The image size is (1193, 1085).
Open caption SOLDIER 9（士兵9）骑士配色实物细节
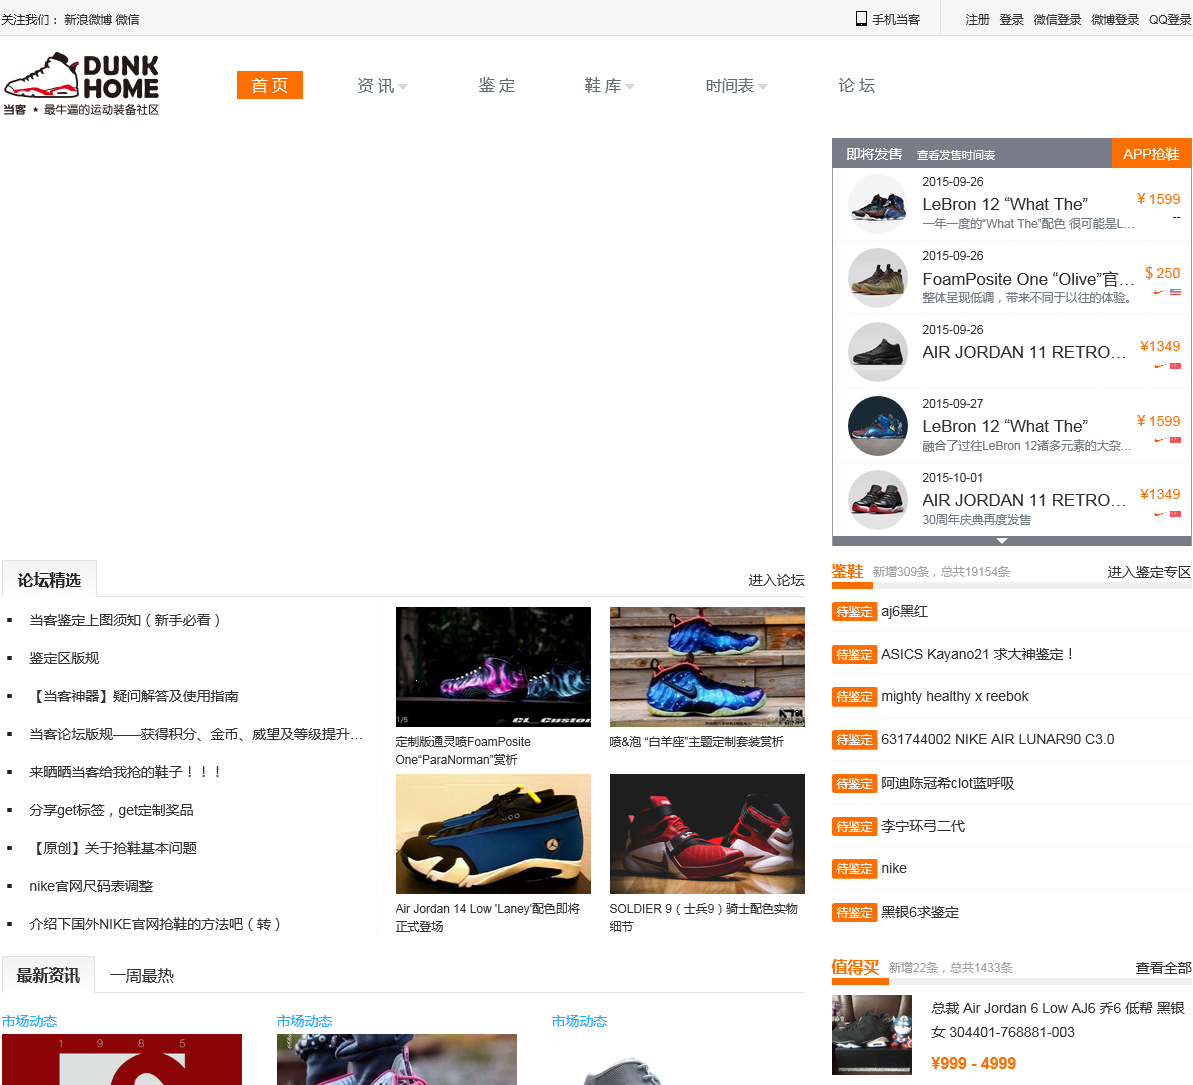(704, 918)
